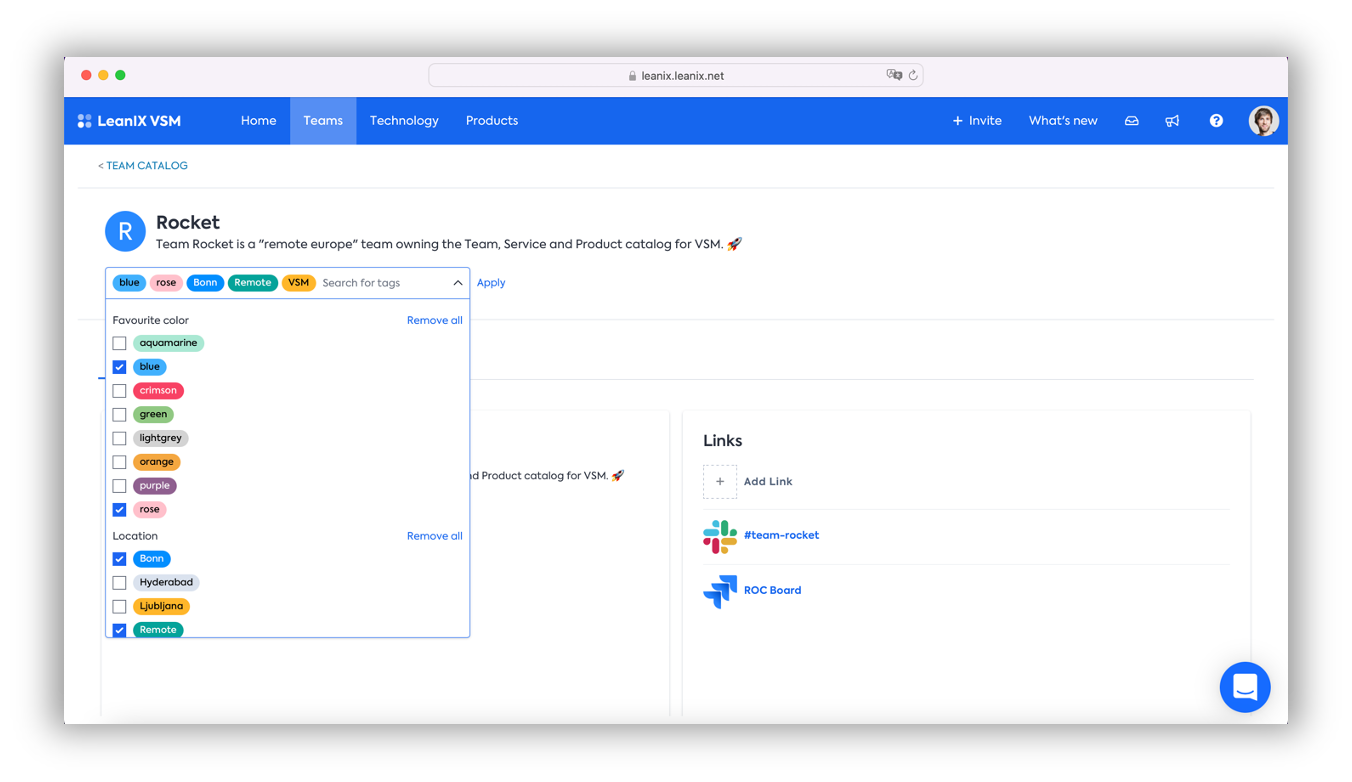Screen dimensions: 1352x782
Task: Click the LeanIX VSM logo
Action: tap(129, 121)
